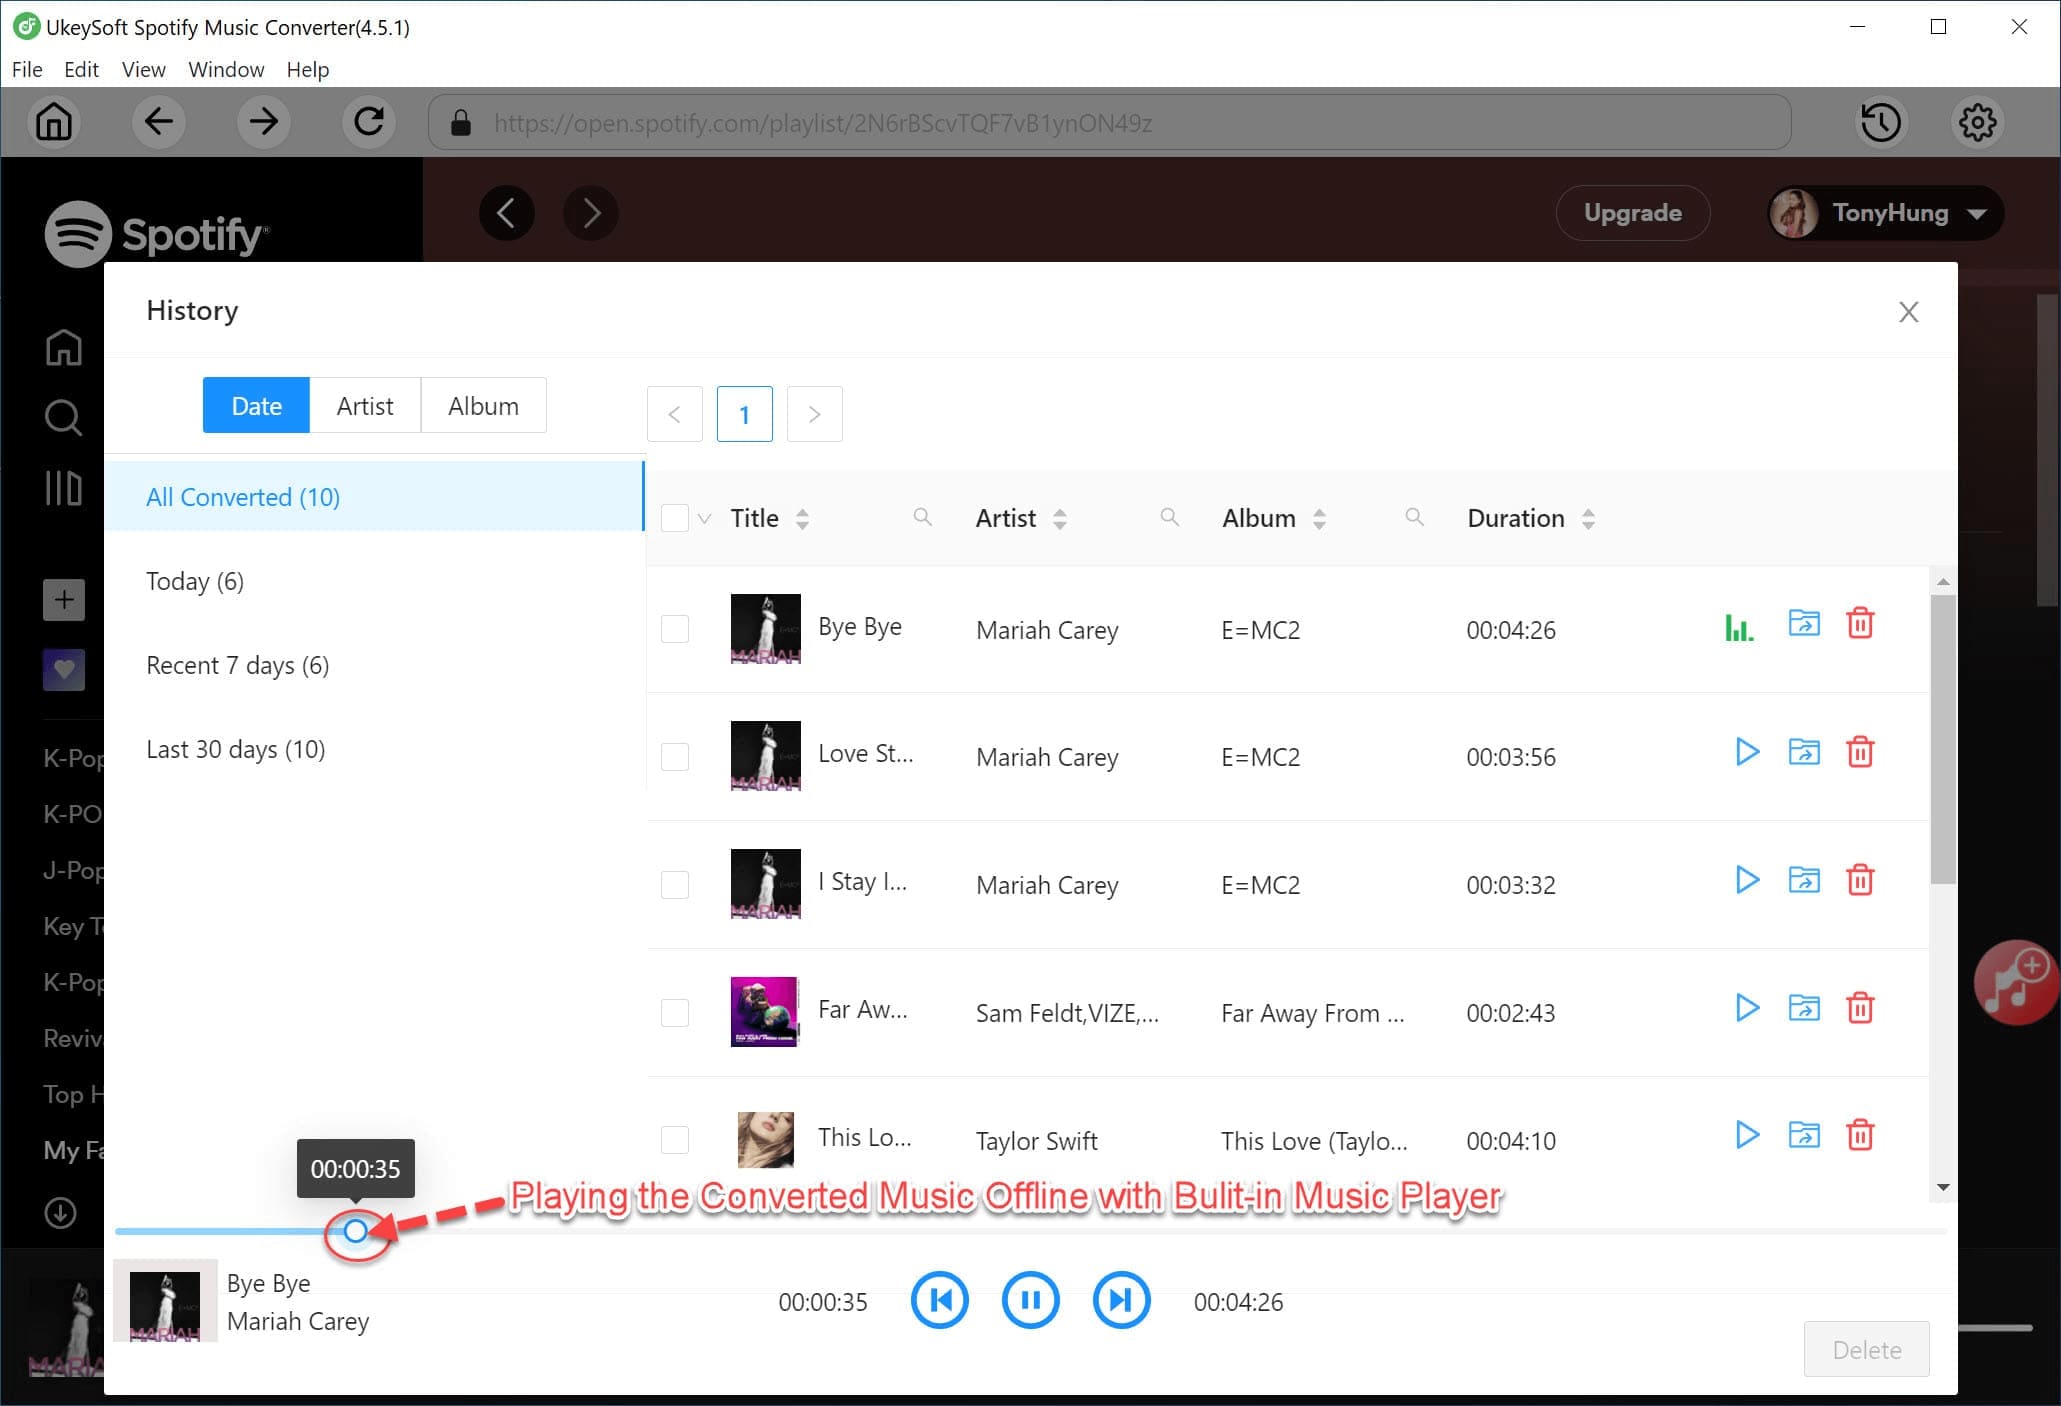Expand the TonyHung account dropdown
Viewport: 2061px width, 1406px height.
coord(1883,213)
